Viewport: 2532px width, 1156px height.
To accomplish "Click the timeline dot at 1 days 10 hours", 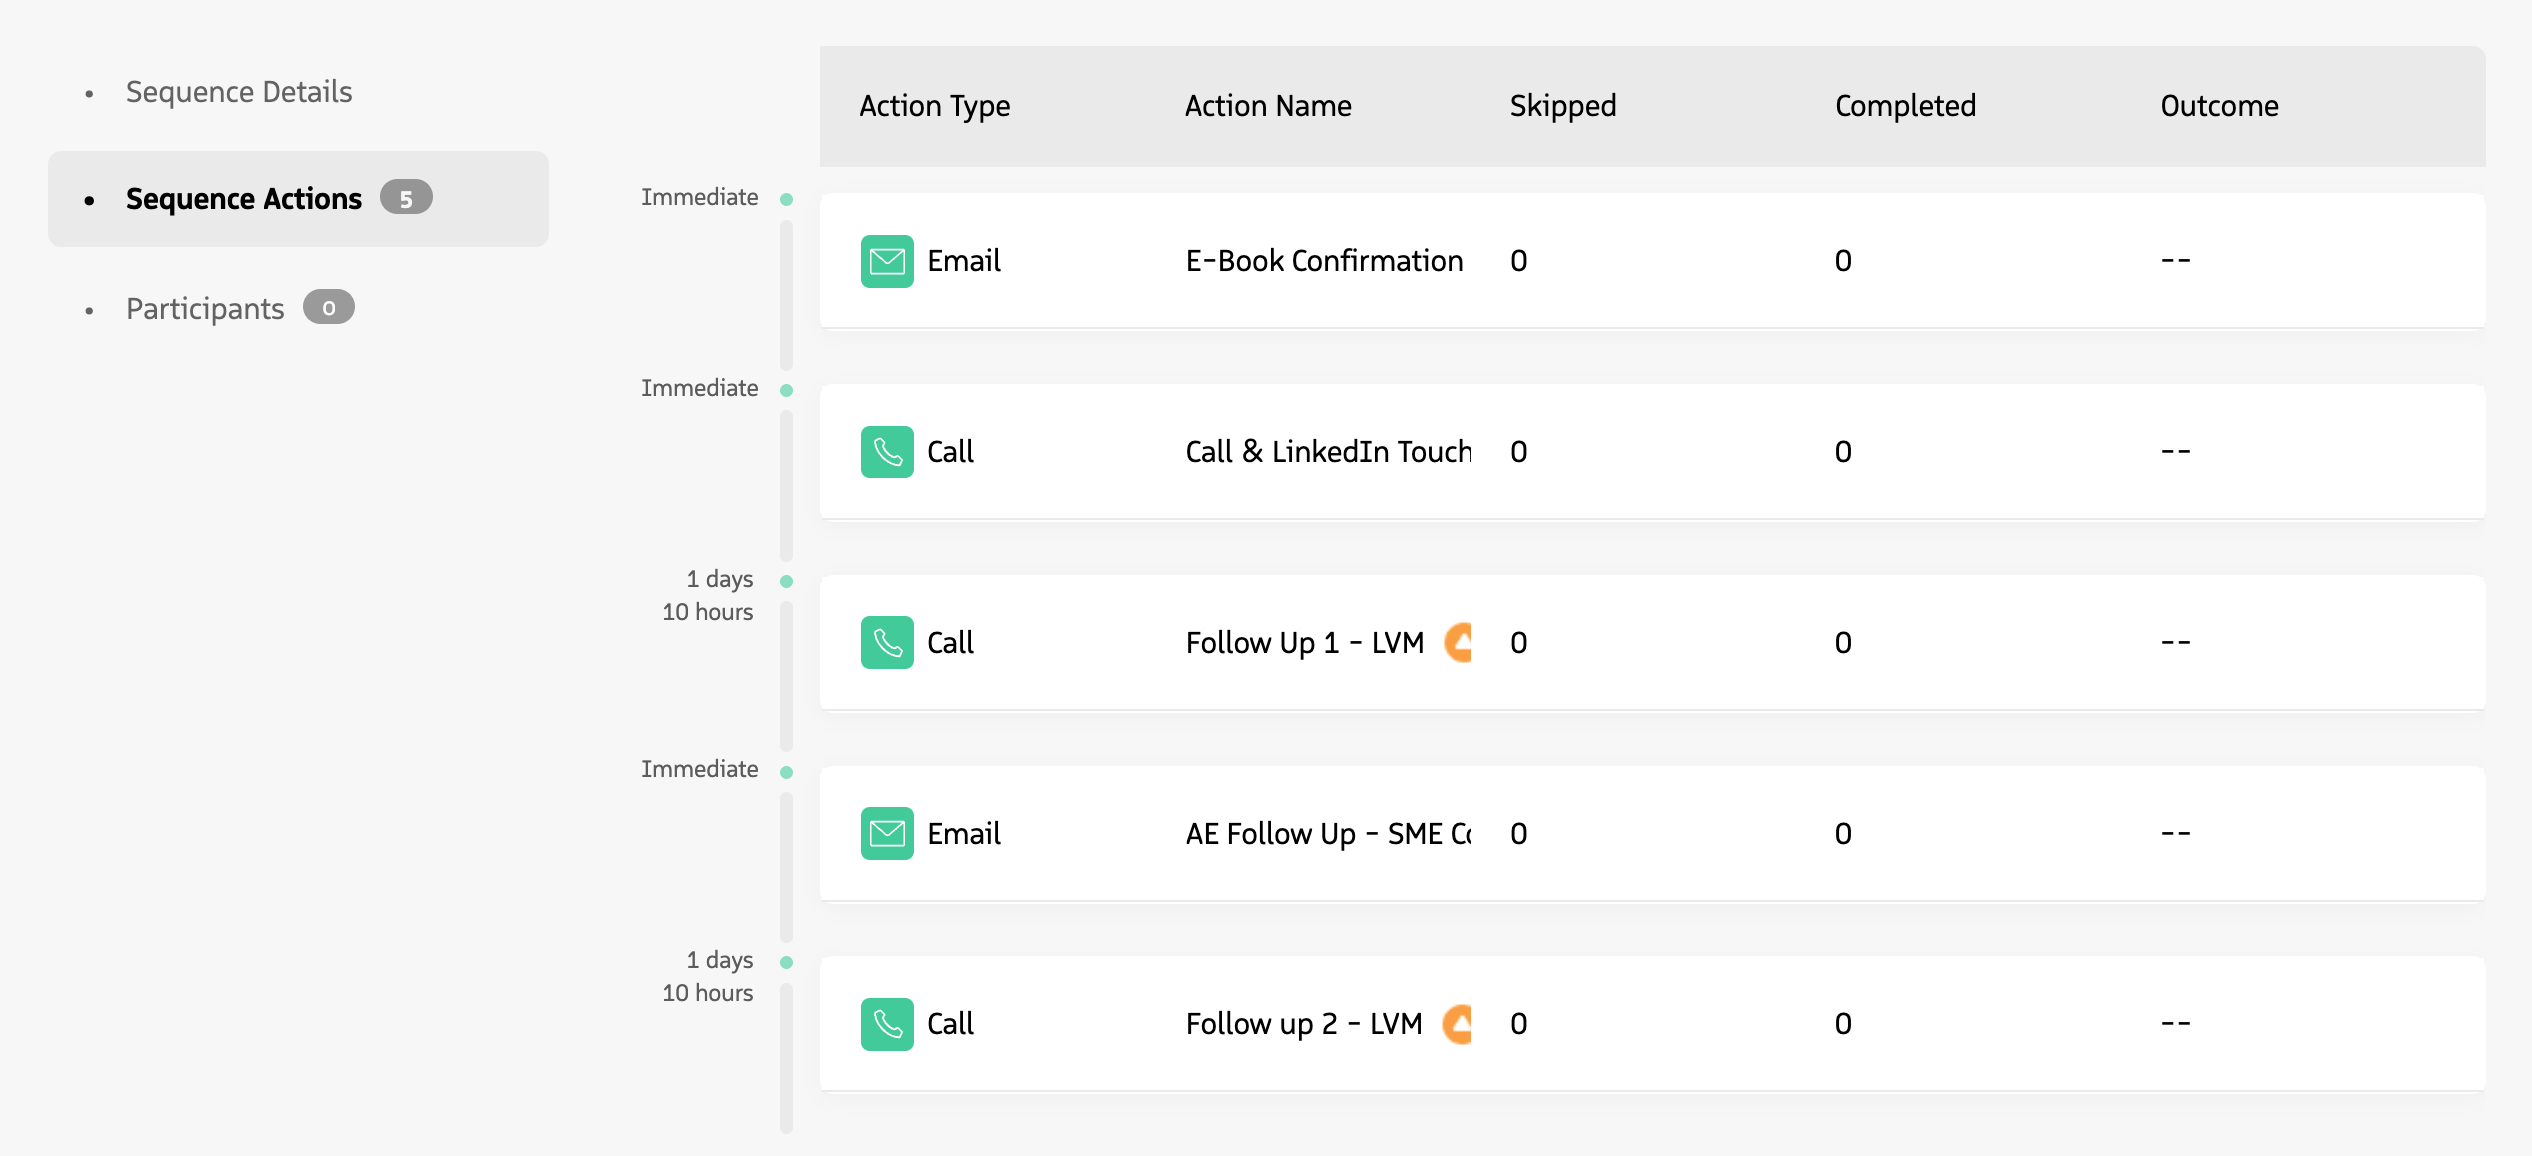I will 788,578.
